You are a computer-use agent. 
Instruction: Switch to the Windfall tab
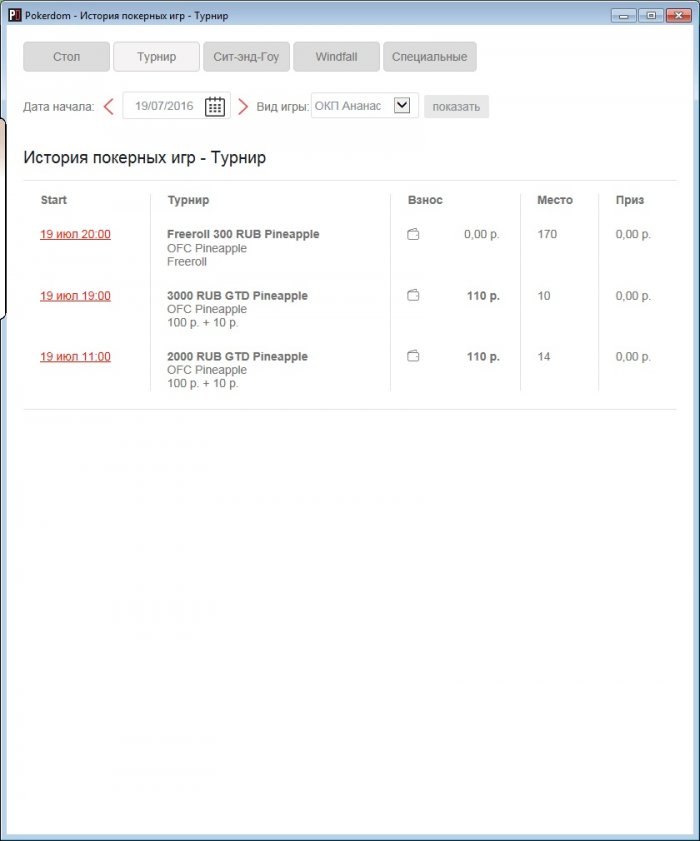336,57
